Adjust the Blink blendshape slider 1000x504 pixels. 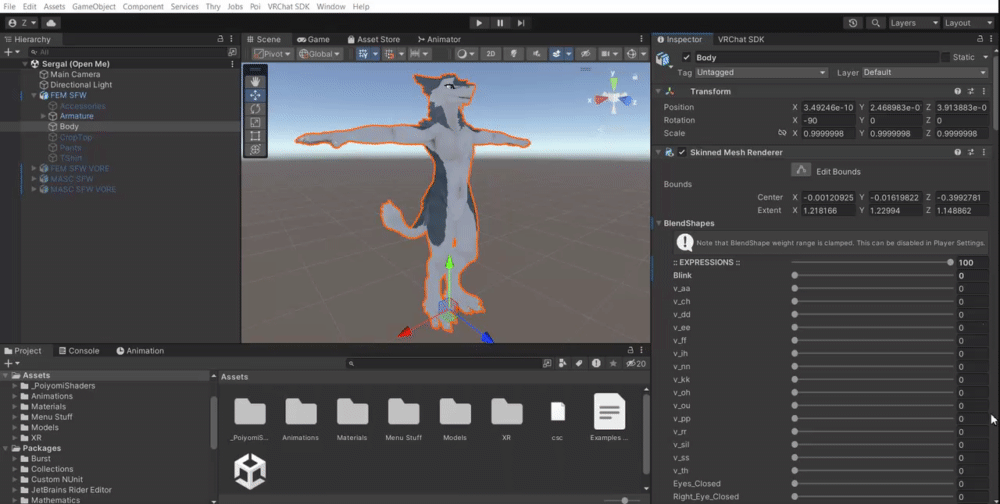tap(872, 276)
